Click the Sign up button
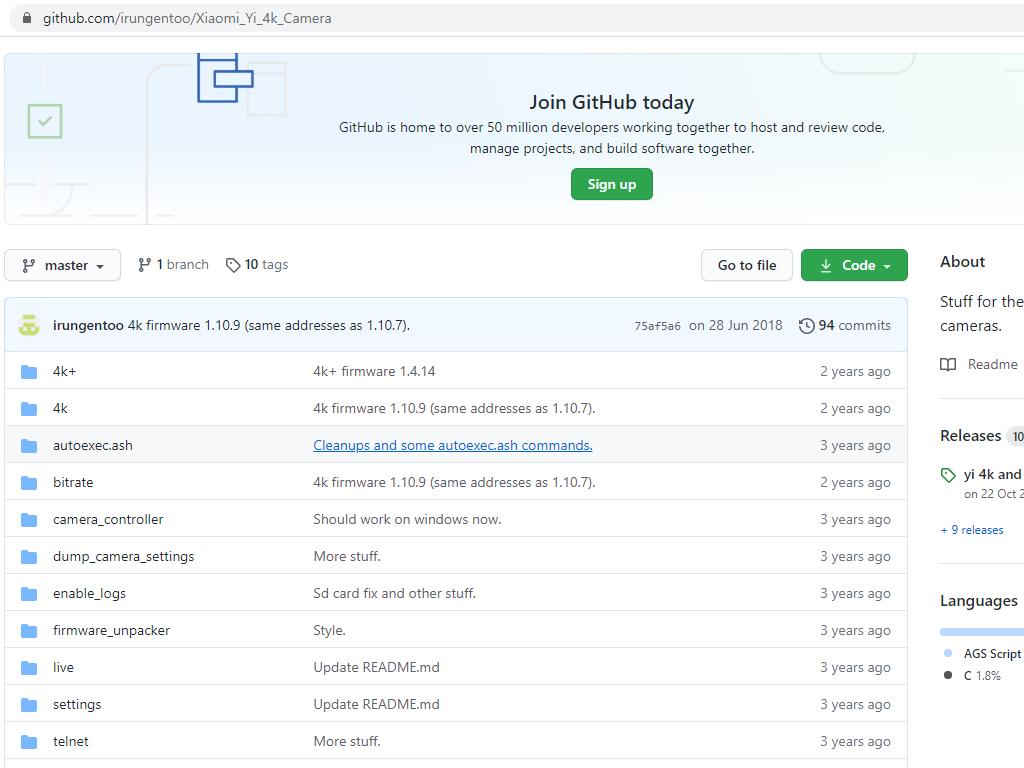The height and width of the screenshot is (768, 1024). (x=611, y=184)
